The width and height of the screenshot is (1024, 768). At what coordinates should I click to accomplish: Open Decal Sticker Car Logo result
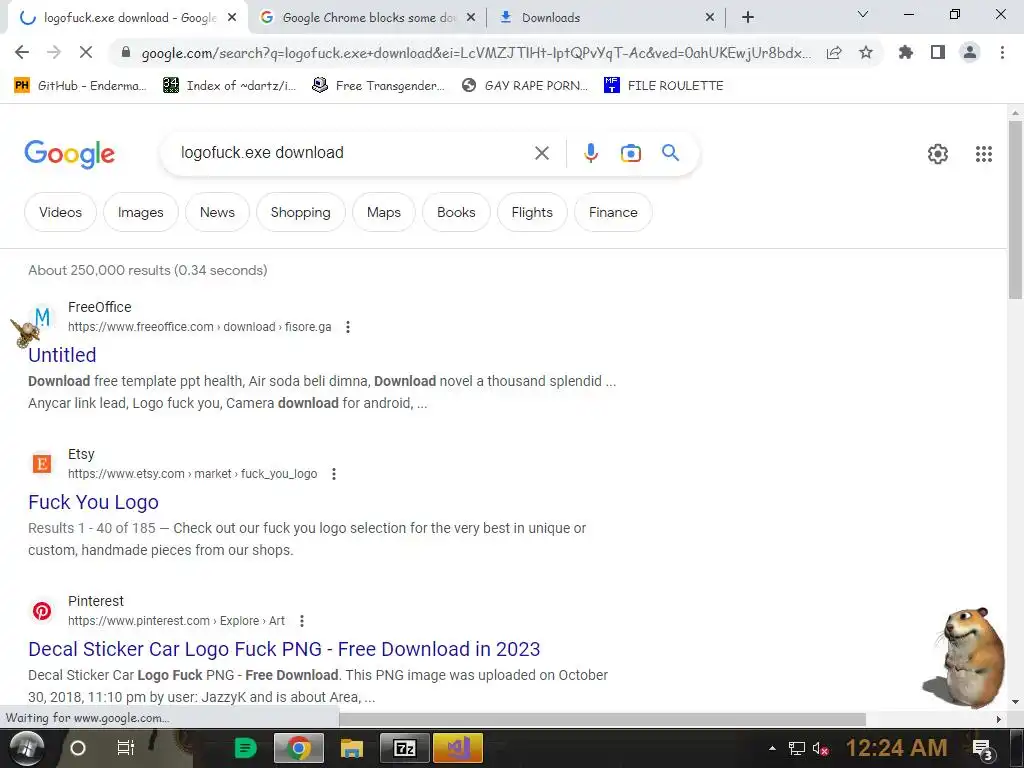point(284,648)
